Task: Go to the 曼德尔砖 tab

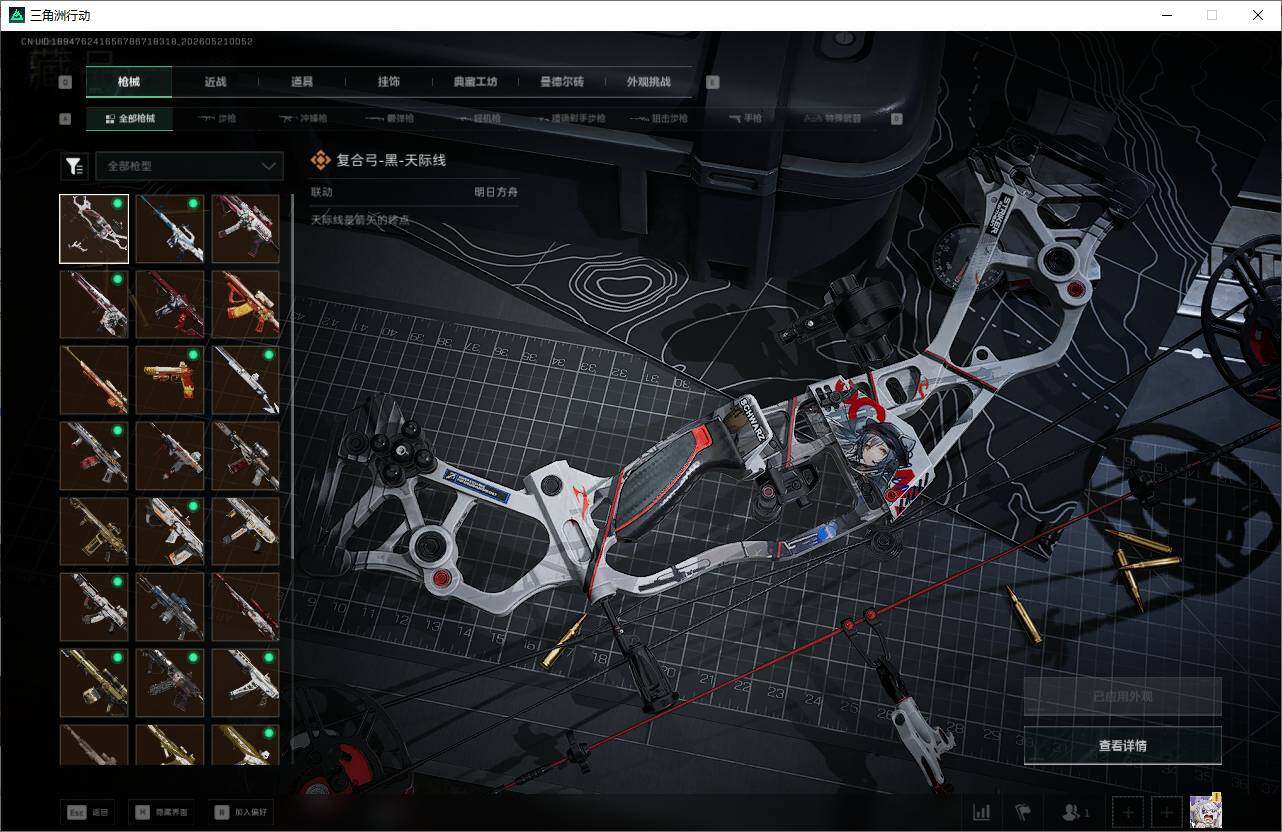Action: (x=562, y=82)
